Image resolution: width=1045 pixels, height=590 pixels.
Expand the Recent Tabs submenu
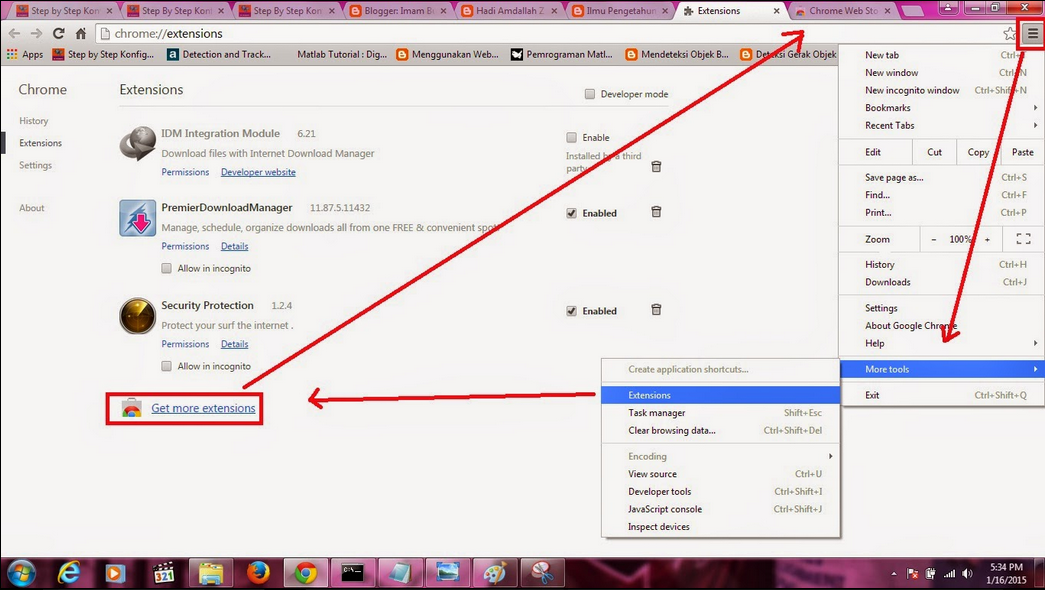point(942,125)
